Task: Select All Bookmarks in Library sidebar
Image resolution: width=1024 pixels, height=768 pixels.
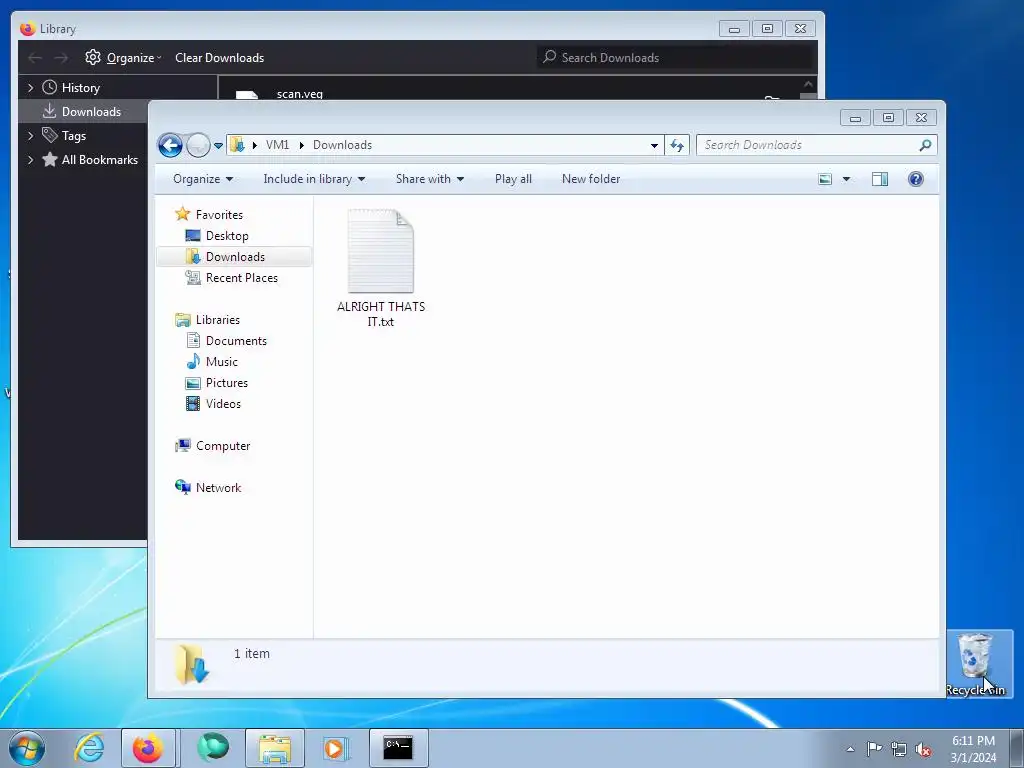Action: (99, 160)
